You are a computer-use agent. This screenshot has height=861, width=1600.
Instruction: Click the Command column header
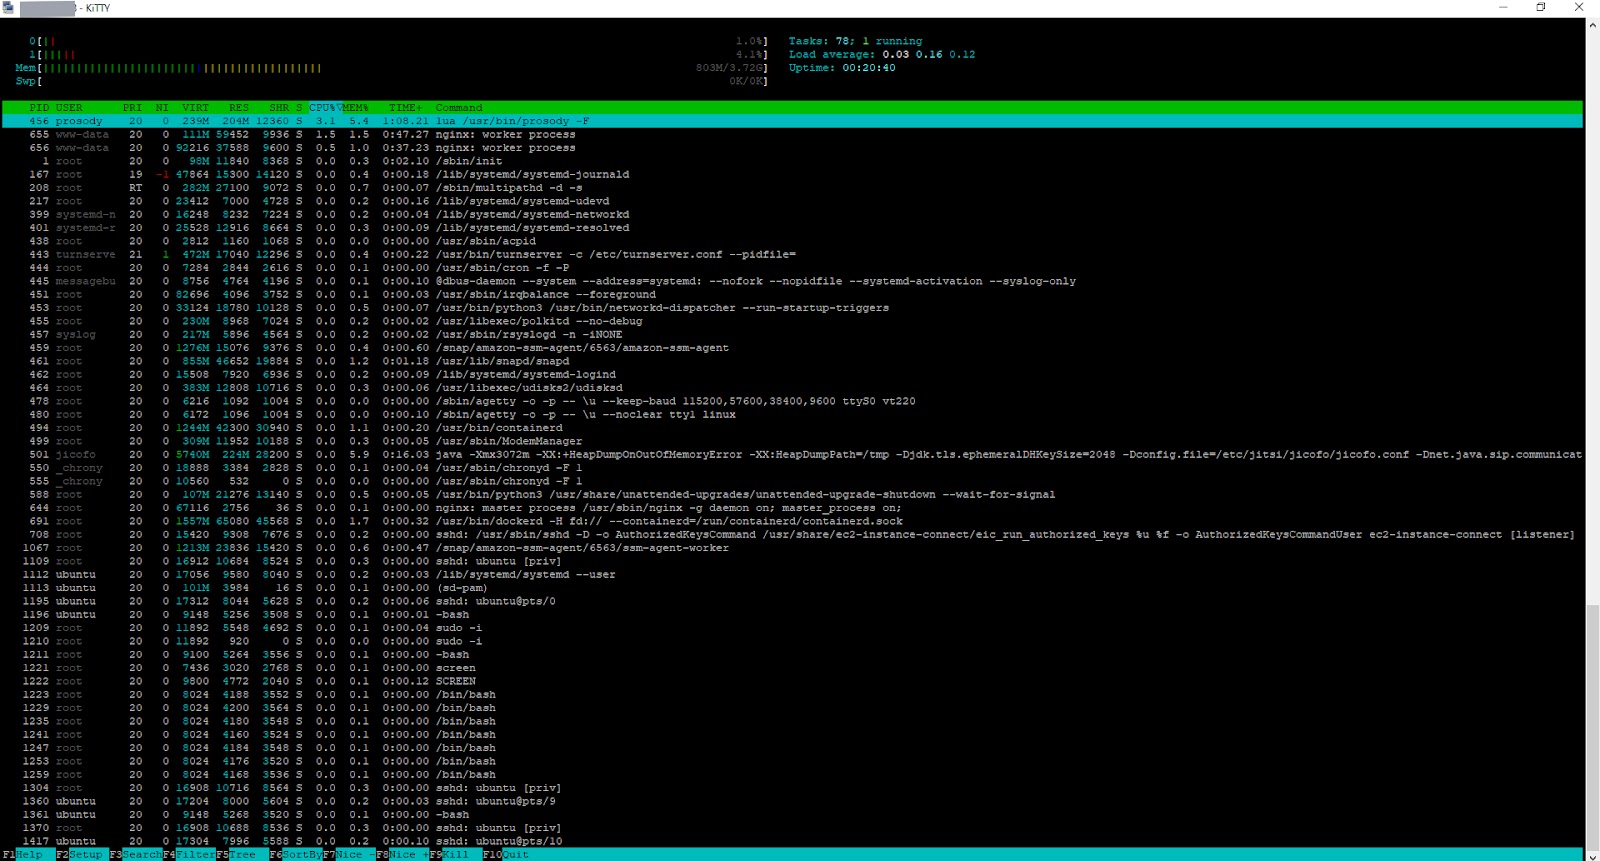point(459,108)
